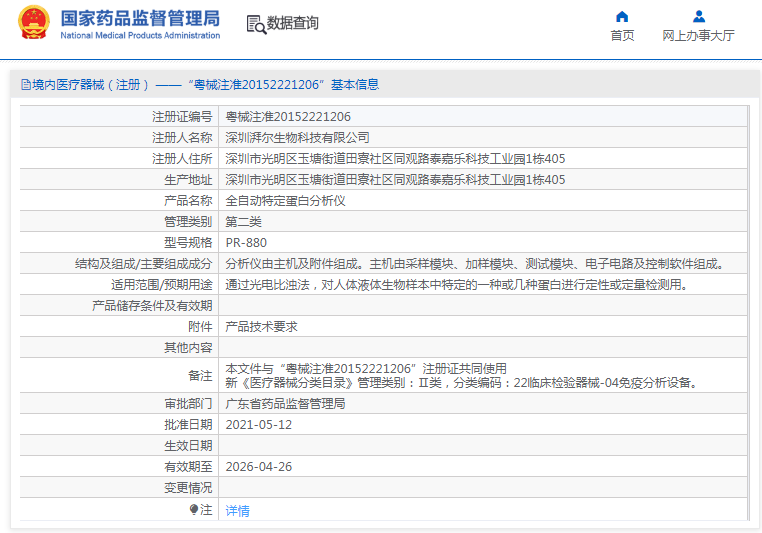This screenshot has height=533, width=762.
Task: Click the registrant name 深圳湃尔生物科技有限公司
Action: click(297, 137)
